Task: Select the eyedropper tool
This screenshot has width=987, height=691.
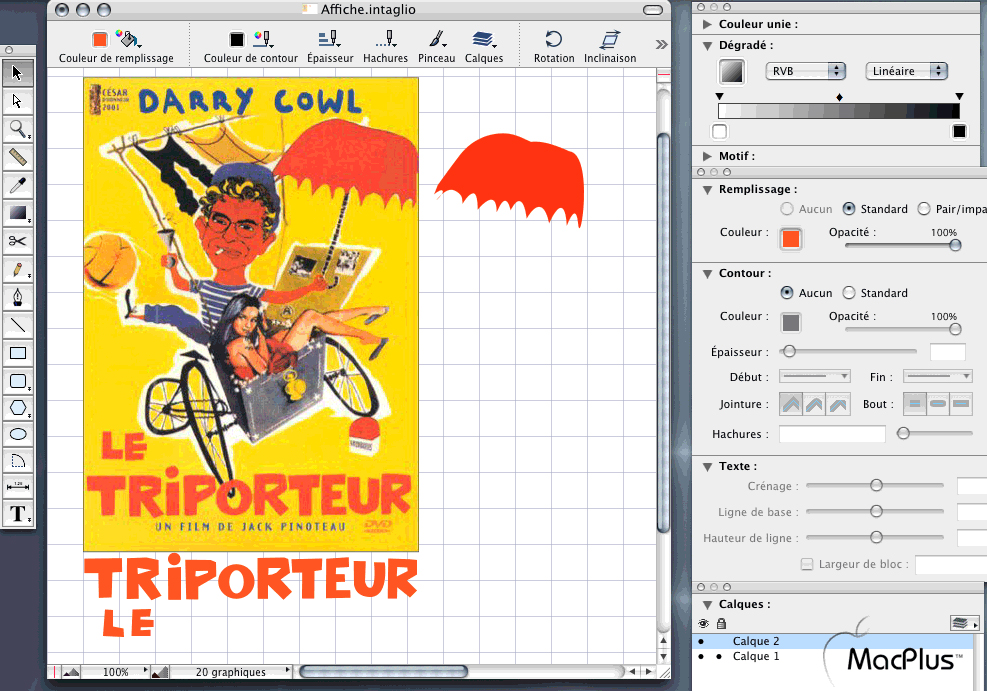Action: coord(18,184)
